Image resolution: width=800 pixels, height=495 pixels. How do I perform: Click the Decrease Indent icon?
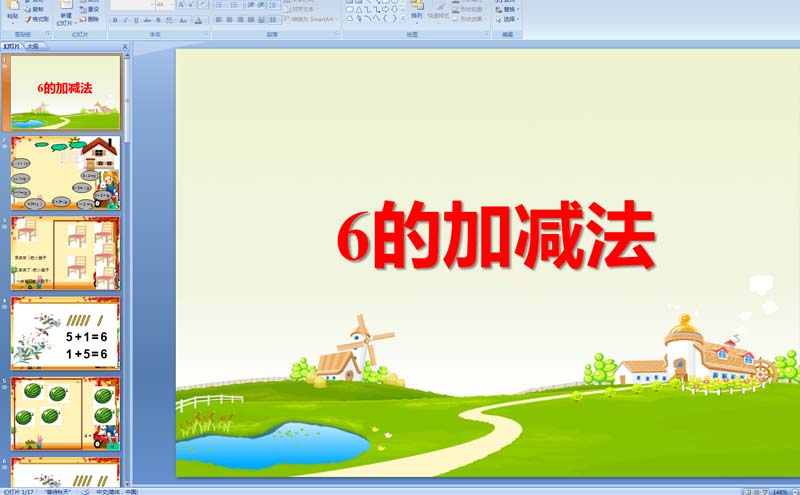pos(252,5)
